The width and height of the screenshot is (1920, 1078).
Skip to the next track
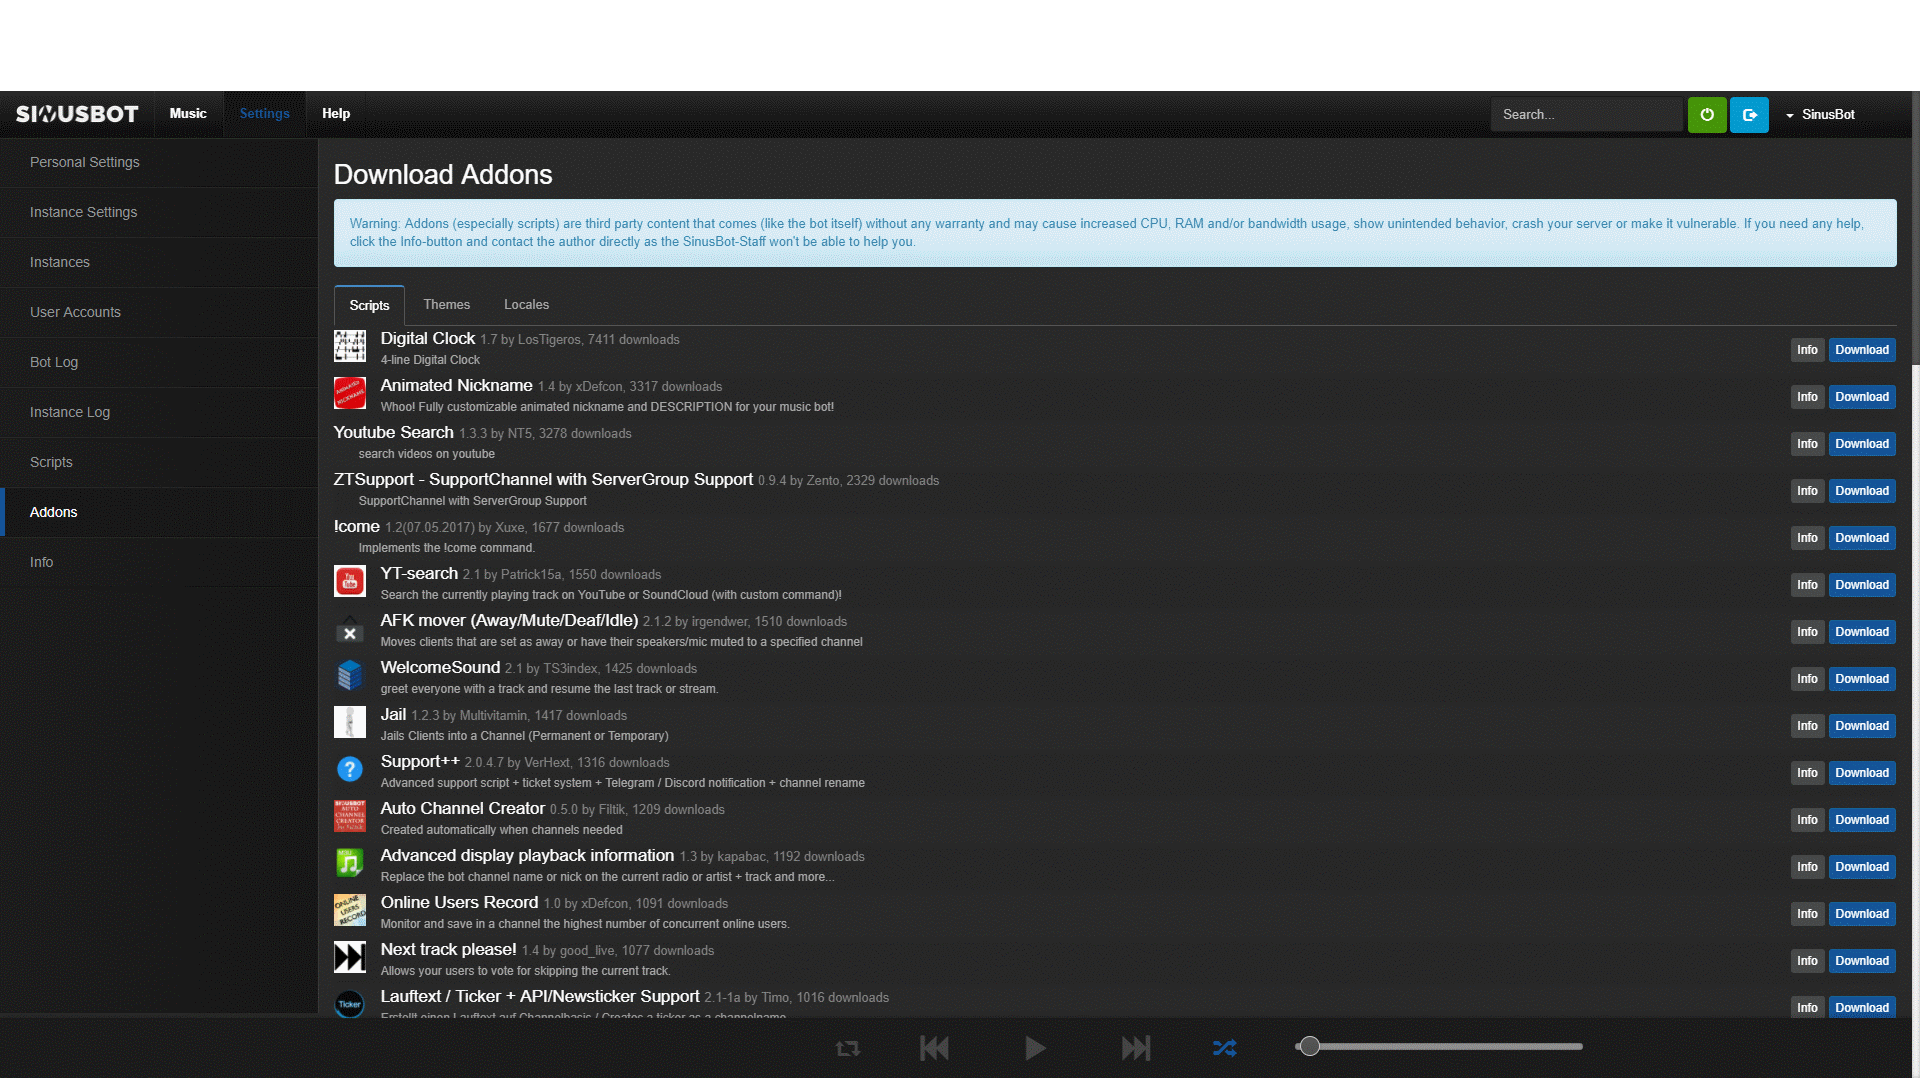point(1135,1048)
